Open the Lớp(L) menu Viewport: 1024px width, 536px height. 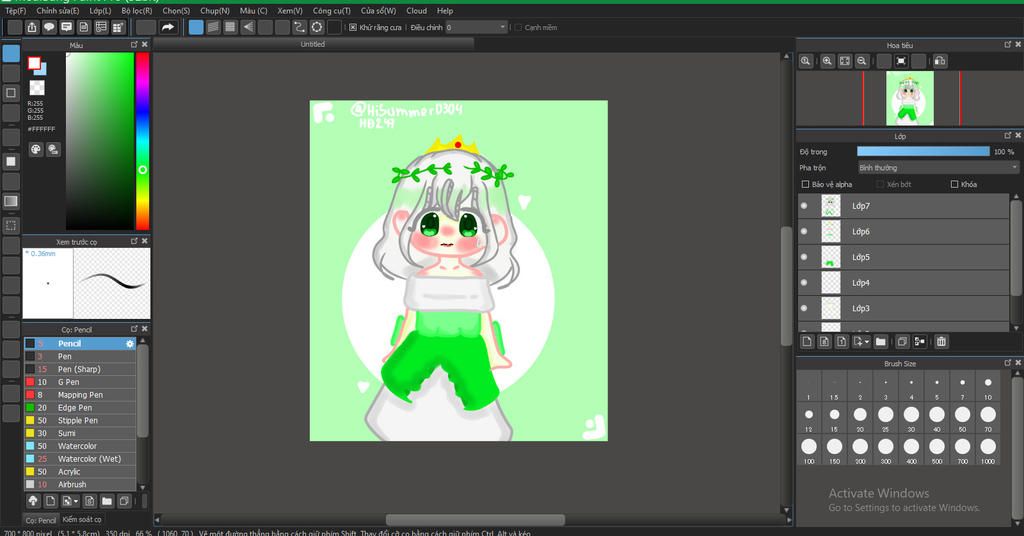[x=100, y=10]
